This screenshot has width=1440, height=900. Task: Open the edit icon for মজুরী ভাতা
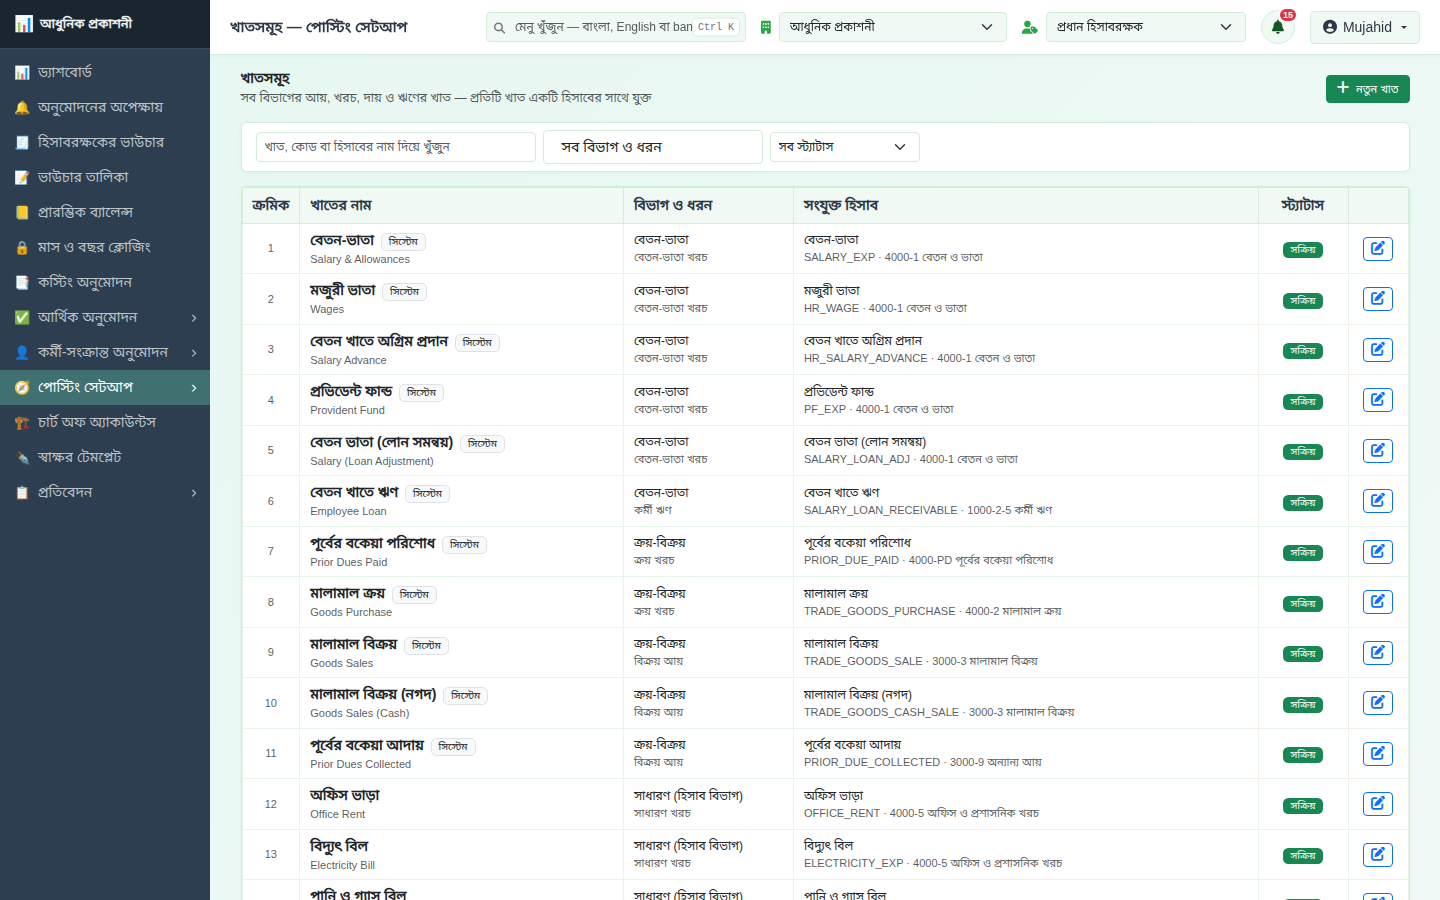tap(1377, 299)
